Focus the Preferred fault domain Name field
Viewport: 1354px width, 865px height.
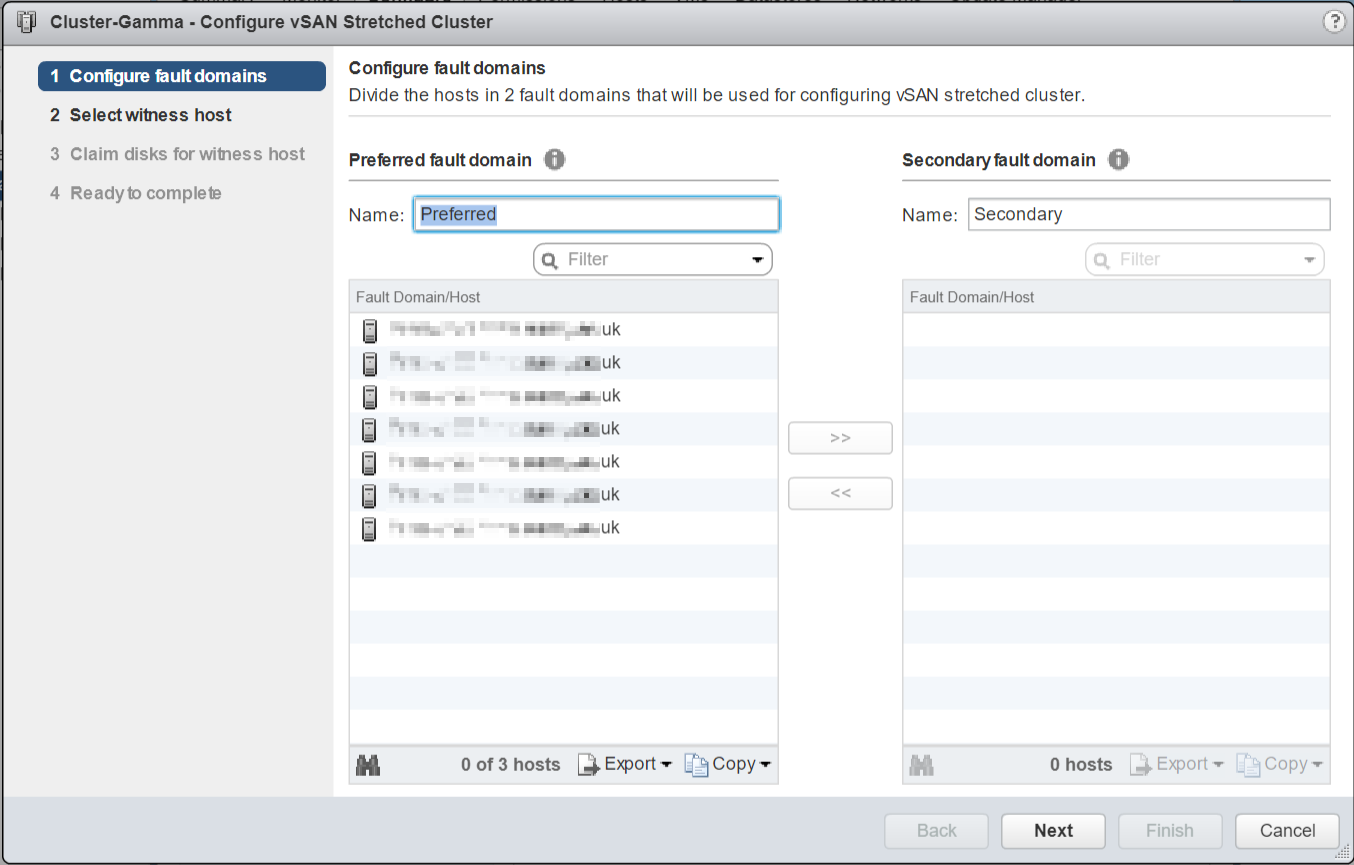(597, 214)
